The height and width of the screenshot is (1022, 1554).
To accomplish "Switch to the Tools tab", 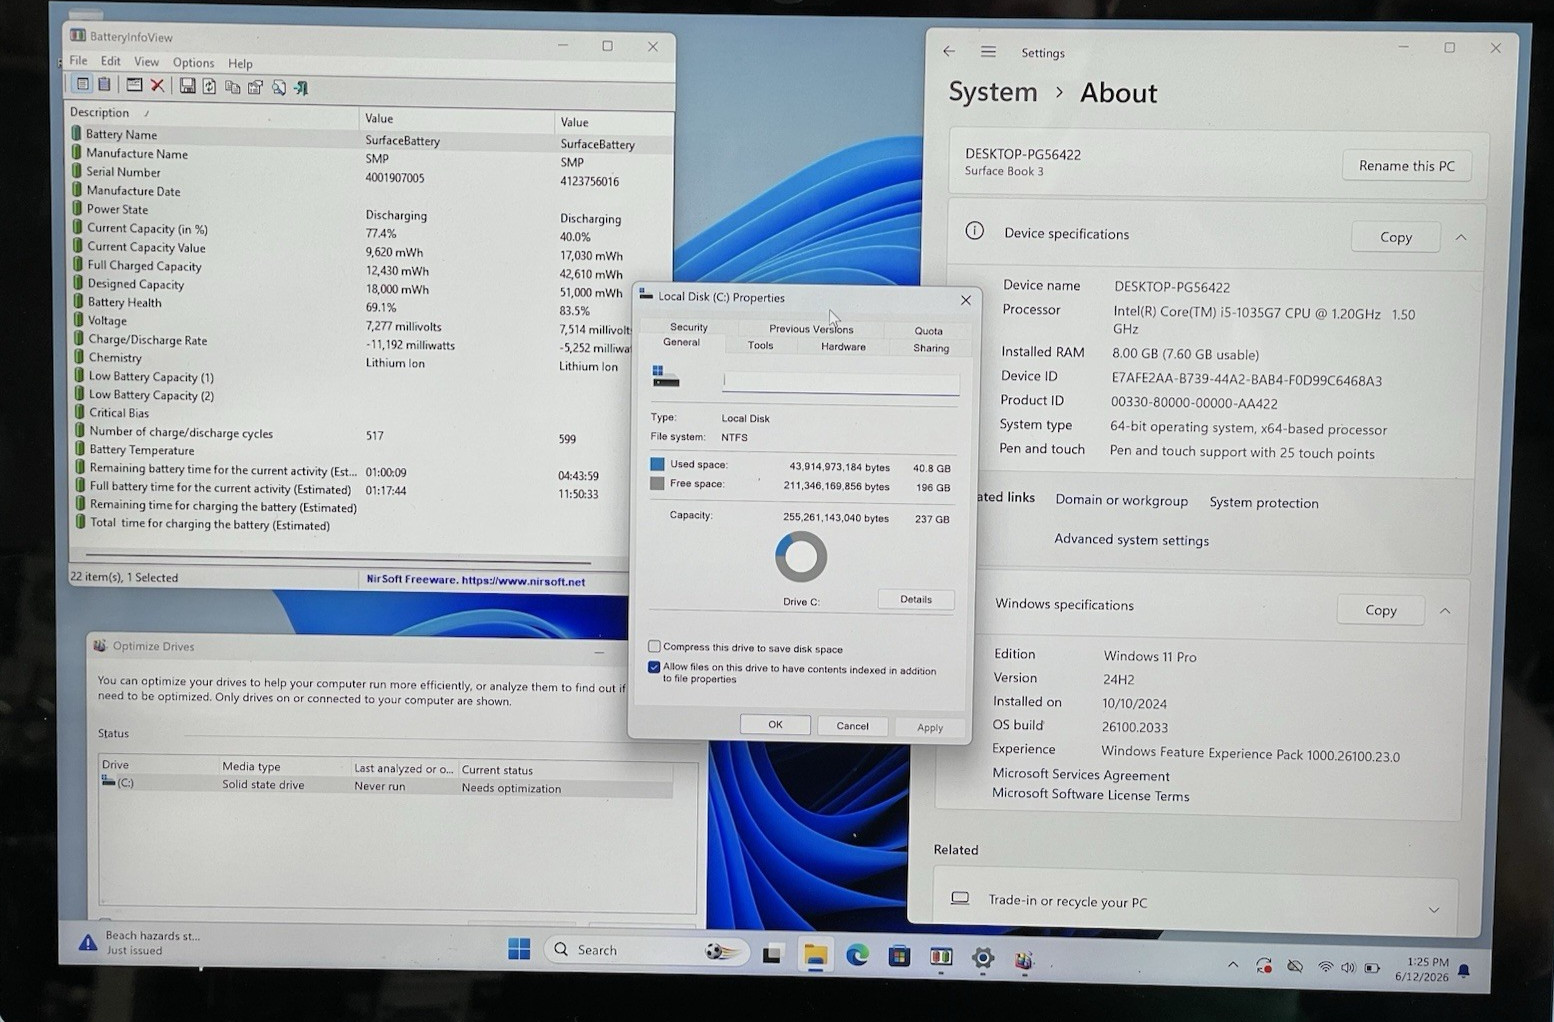I will (x=760, y=346).
